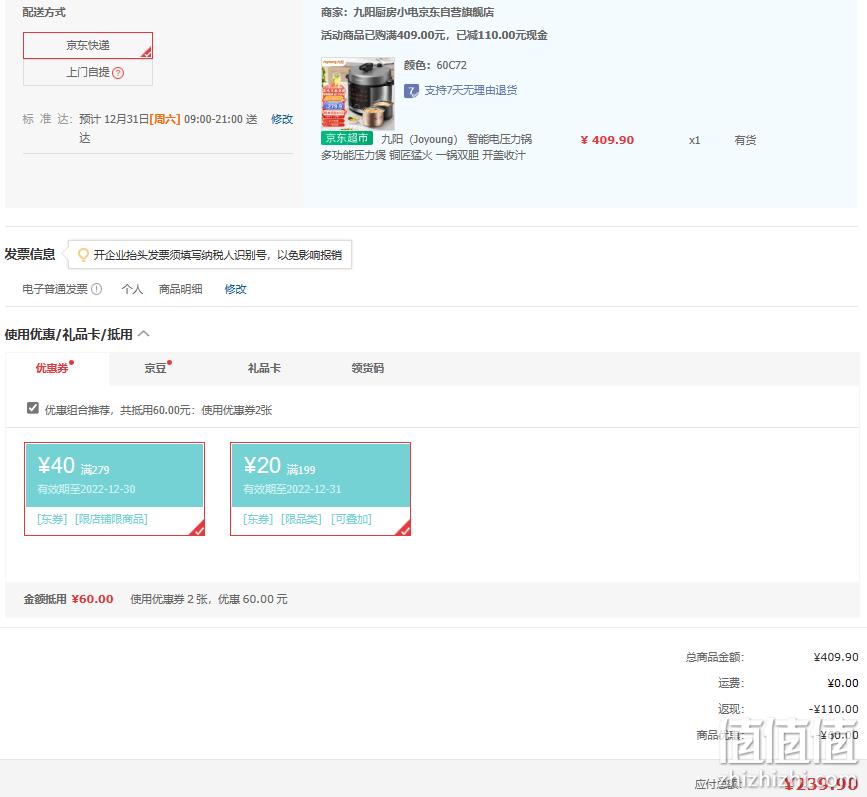The height and width of the screenshot is (797, 867).
Task: Collapse the 使用优惠/礼品卡/抵用 section
Action: point(144,334)
